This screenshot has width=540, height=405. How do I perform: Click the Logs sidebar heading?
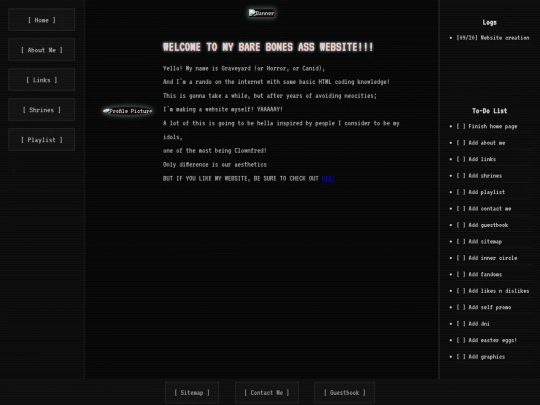click(489, 22)
